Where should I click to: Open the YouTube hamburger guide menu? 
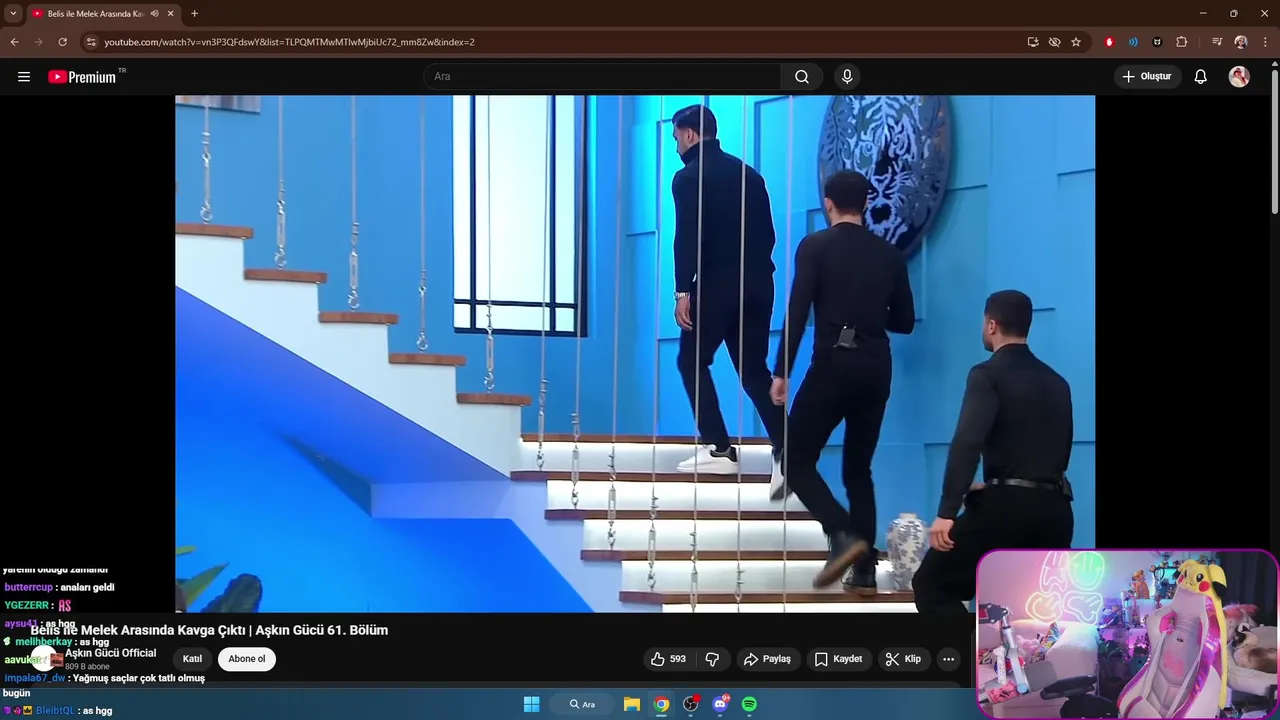point(24,77)
